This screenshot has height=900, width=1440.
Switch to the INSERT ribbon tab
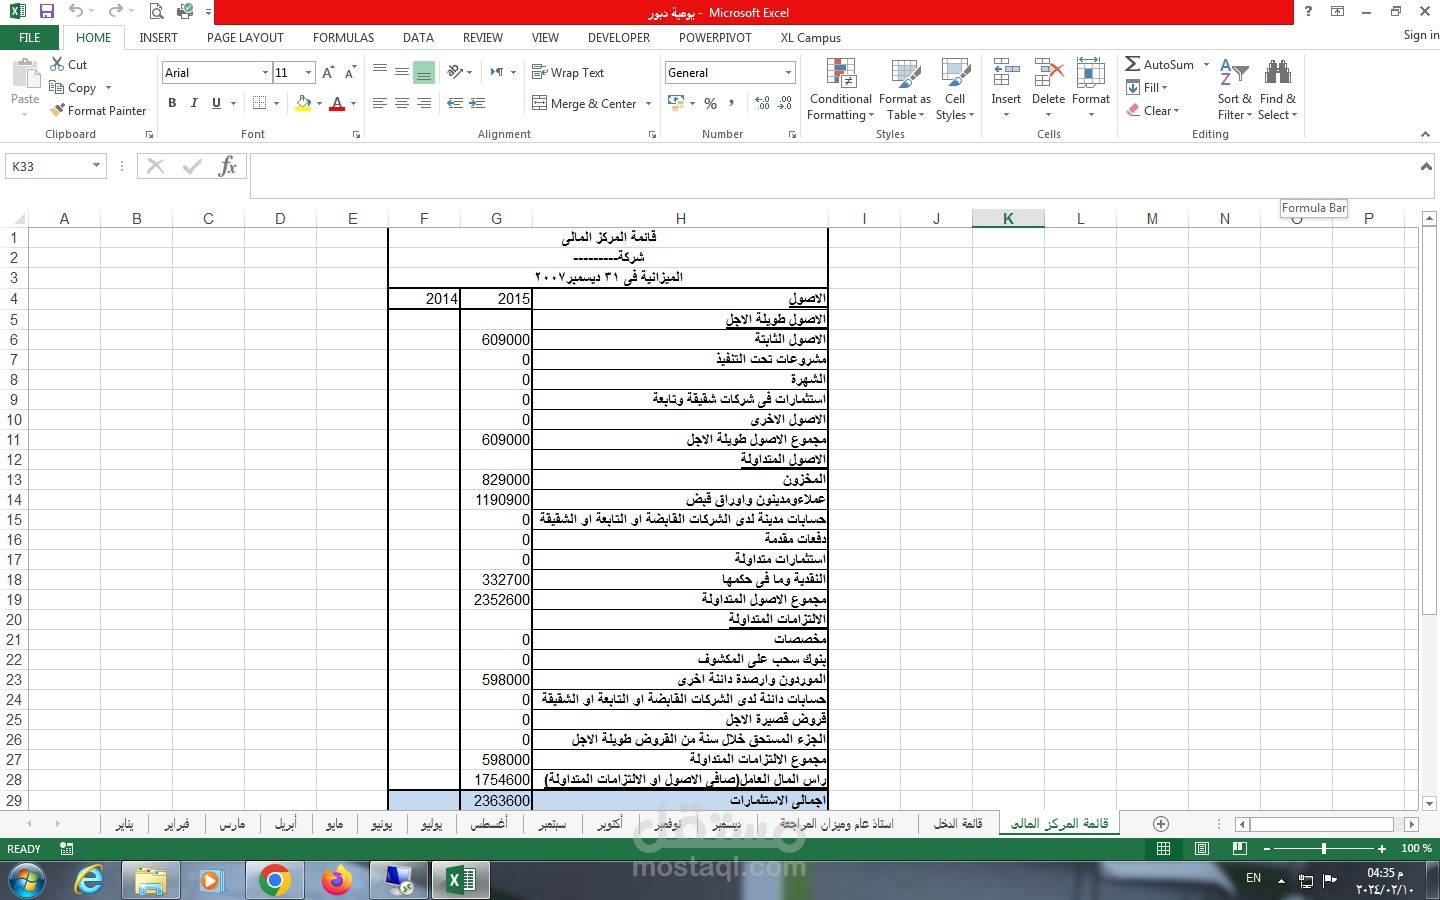point(158,38)
